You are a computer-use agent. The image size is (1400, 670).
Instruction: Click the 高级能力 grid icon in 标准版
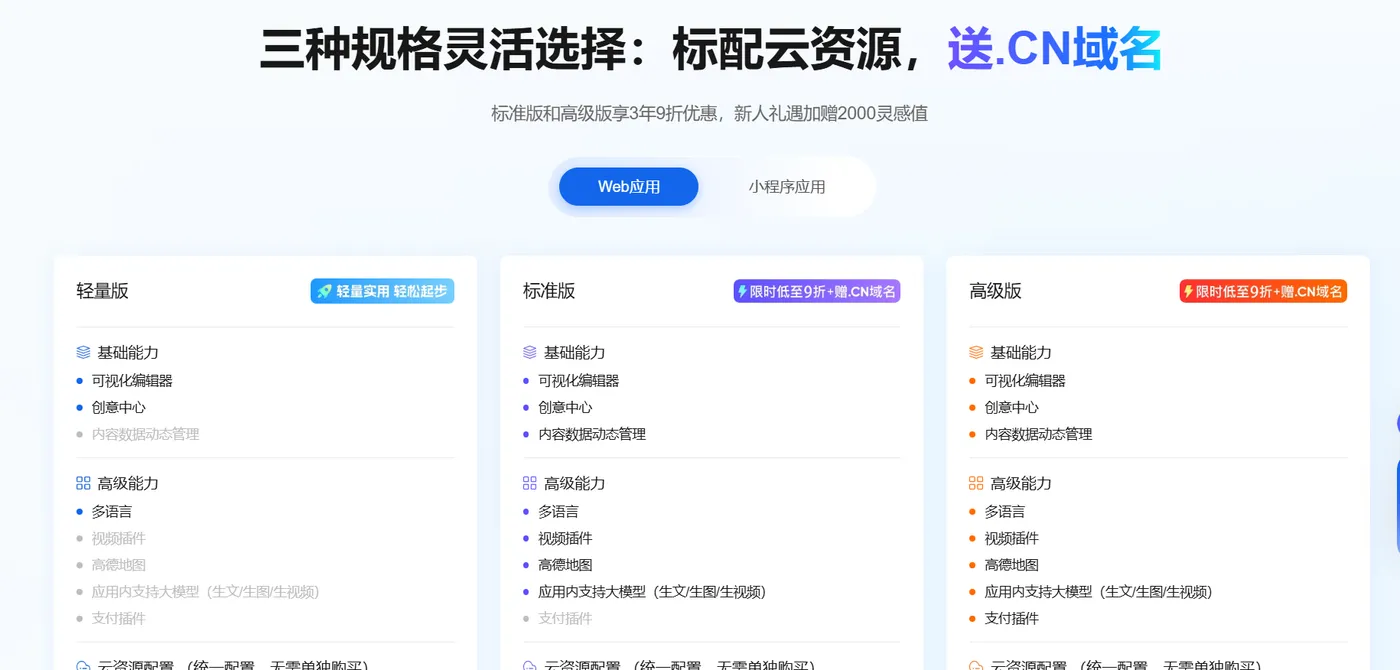click(530, 483)
